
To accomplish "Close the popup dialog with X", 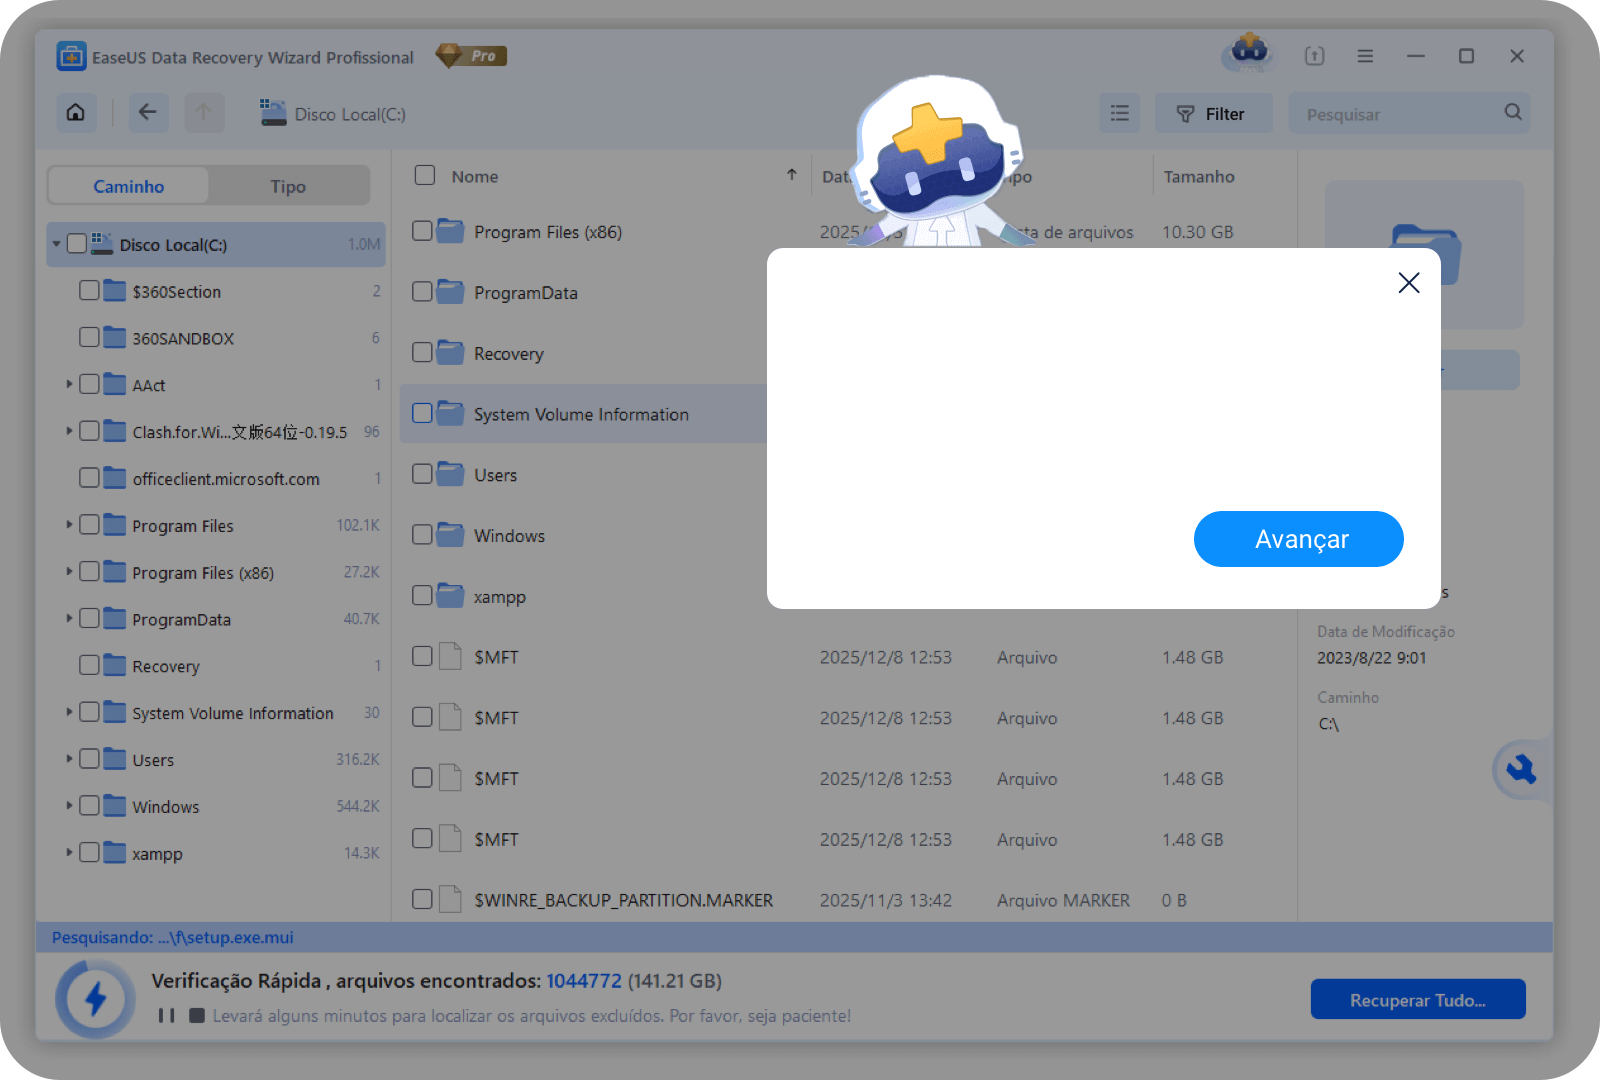I will tap(1409, 283).
